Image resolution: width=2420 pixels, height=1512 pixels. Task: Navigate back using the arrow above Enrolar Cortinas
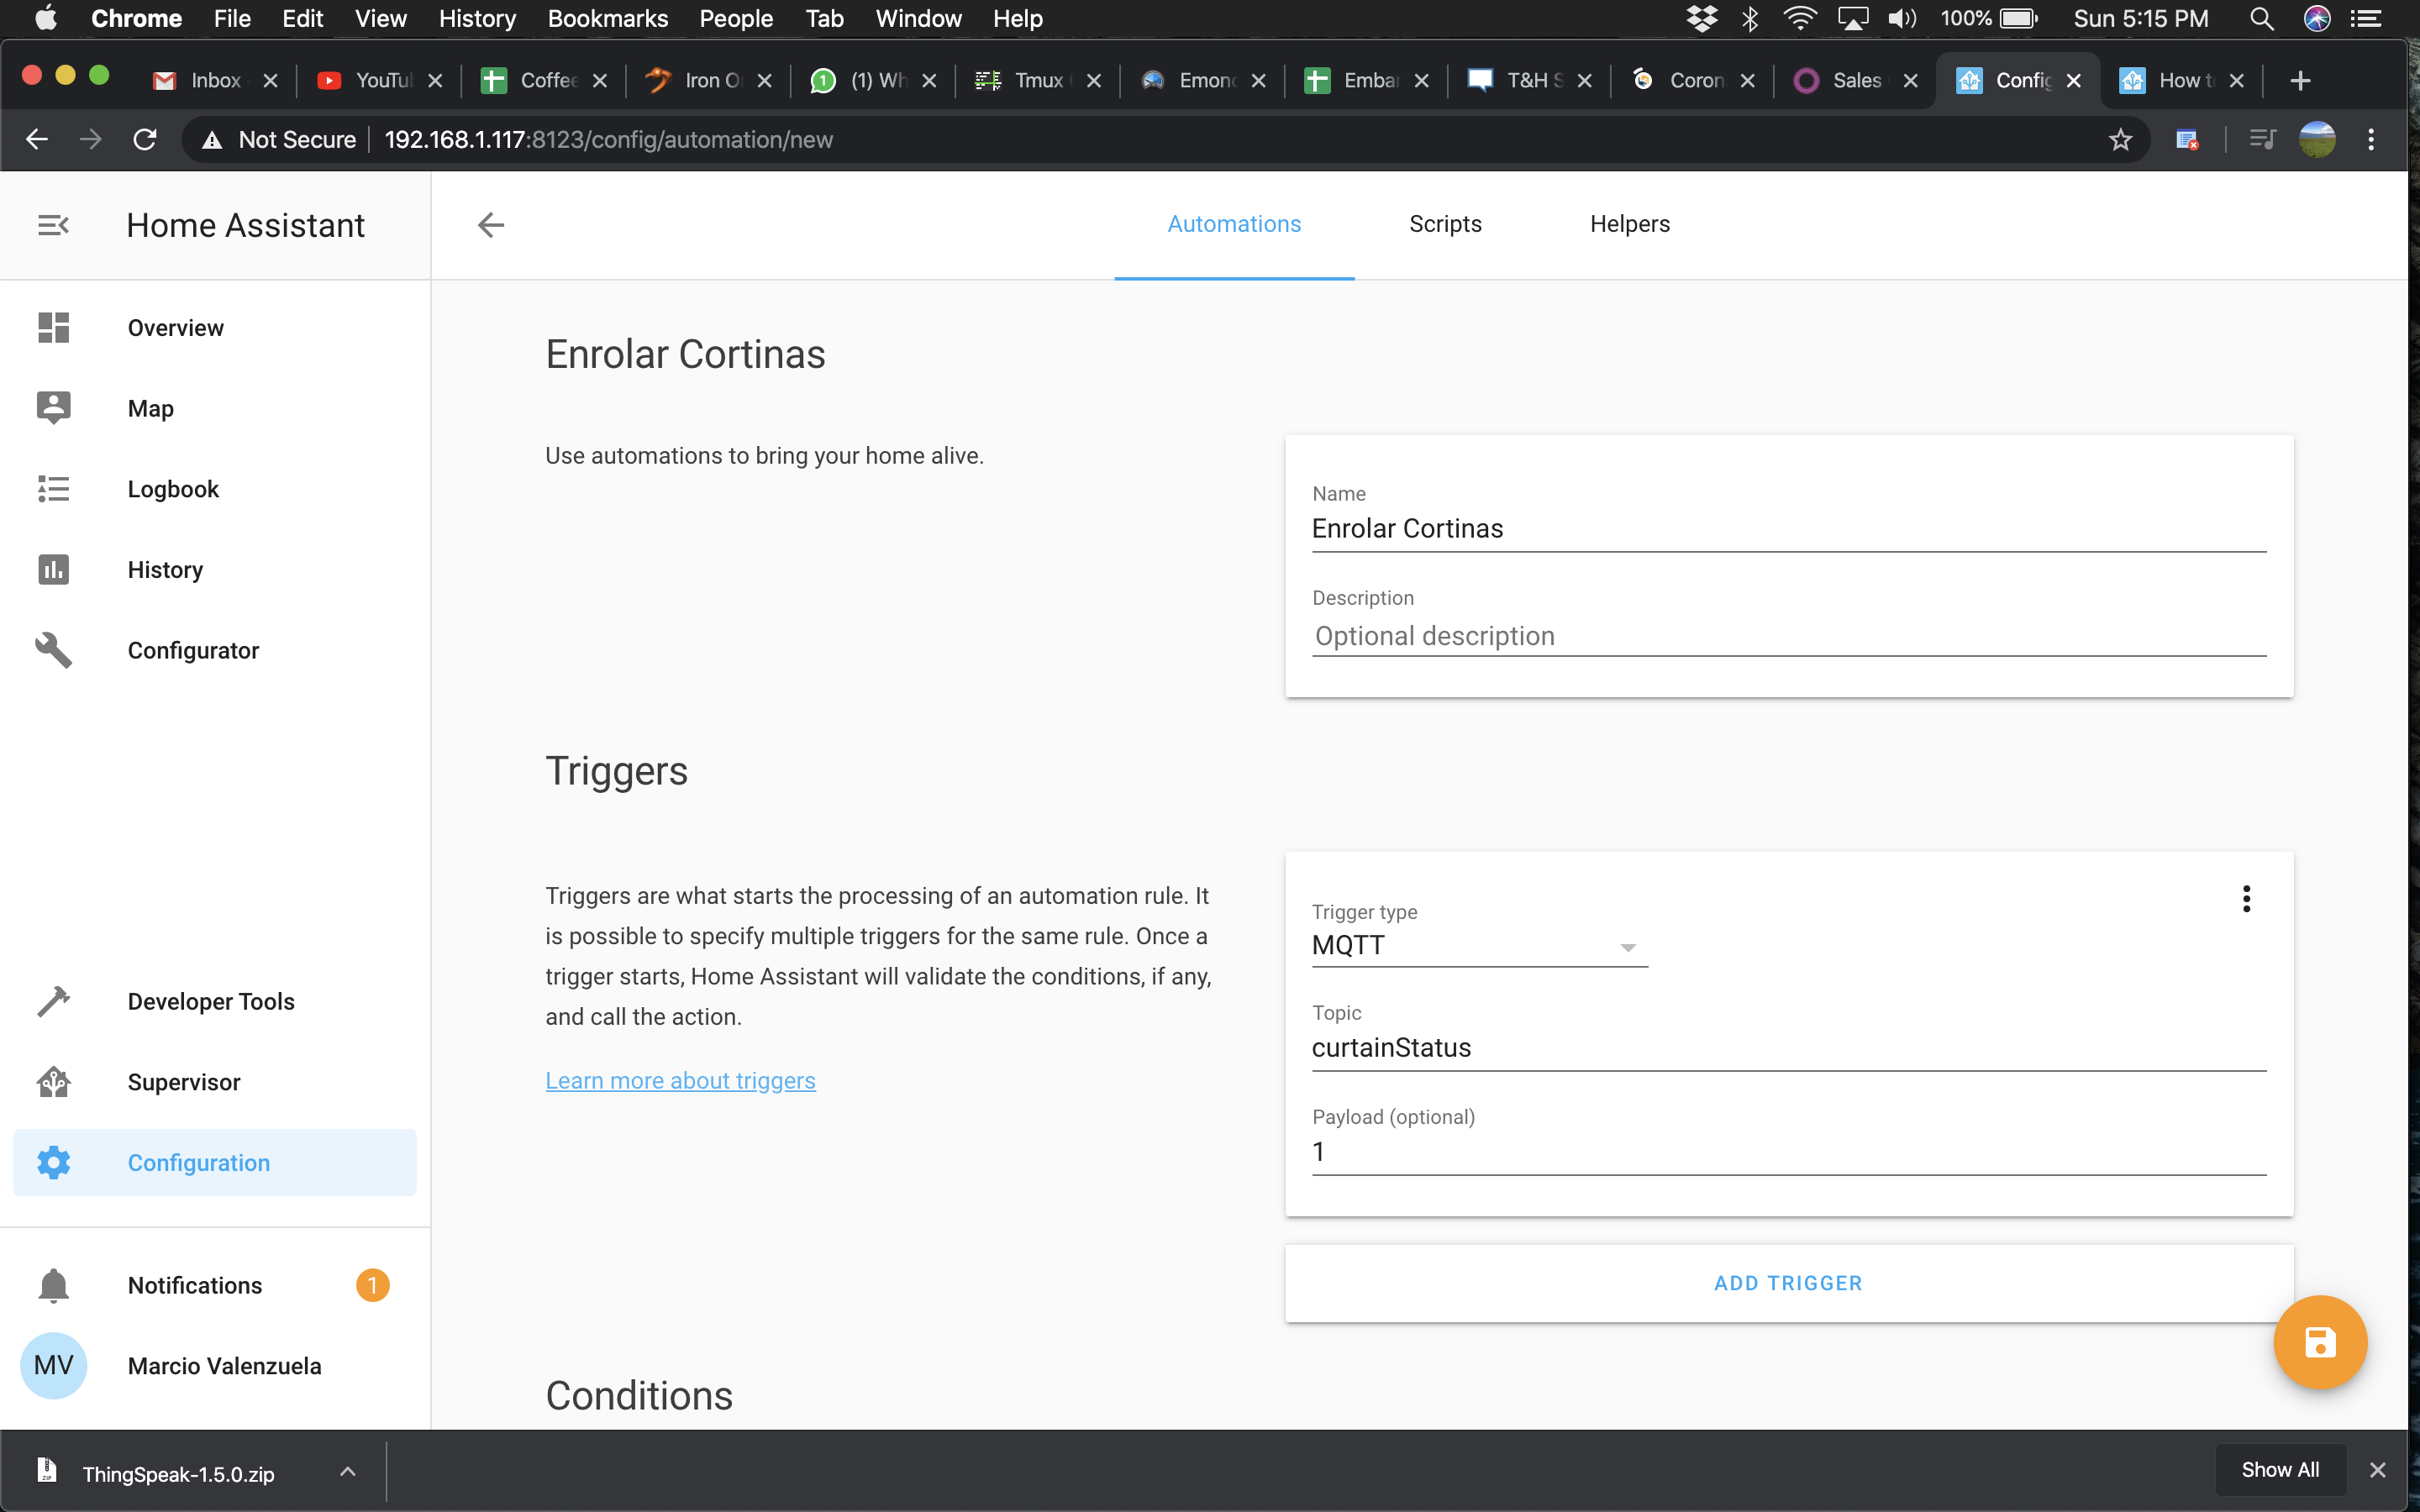coord(490,224)
